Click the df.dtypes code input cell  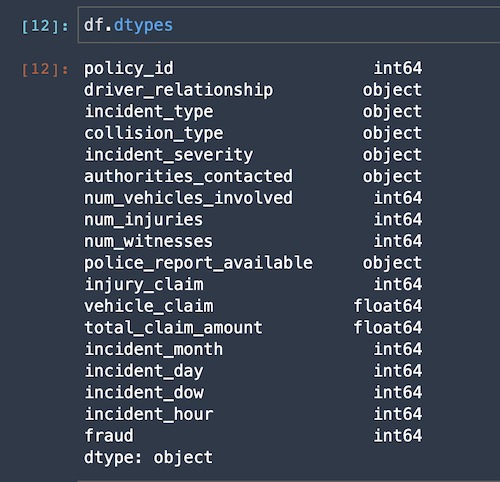click(289, 25)
